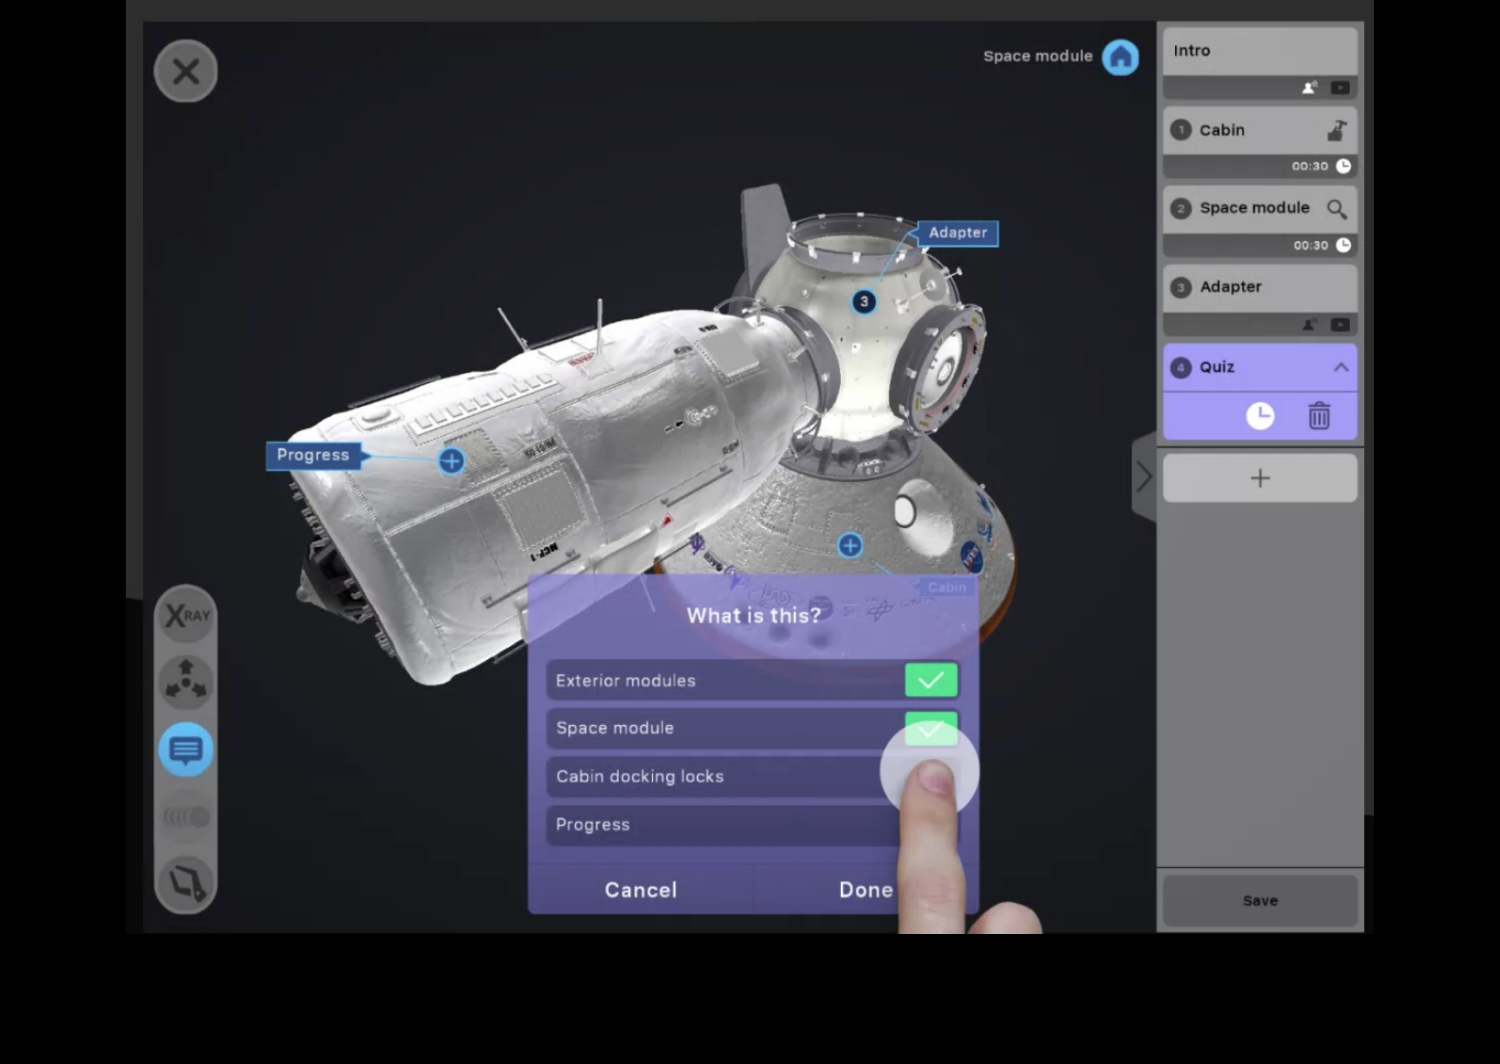This screenshot has width=1500, height=1064.
Task: Select the Progress quiz answer
Action: (752, 824)
